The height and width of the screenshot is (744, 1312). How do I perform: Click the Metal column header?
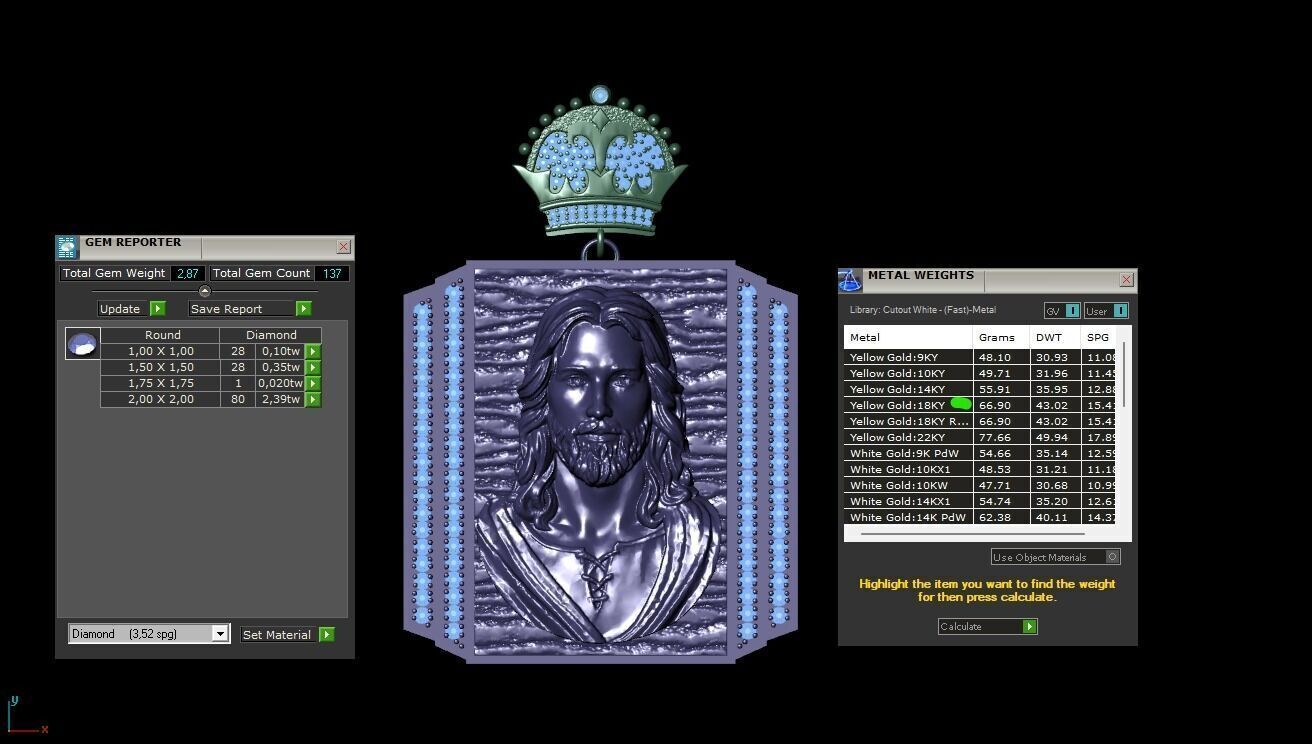coord(908,337)
